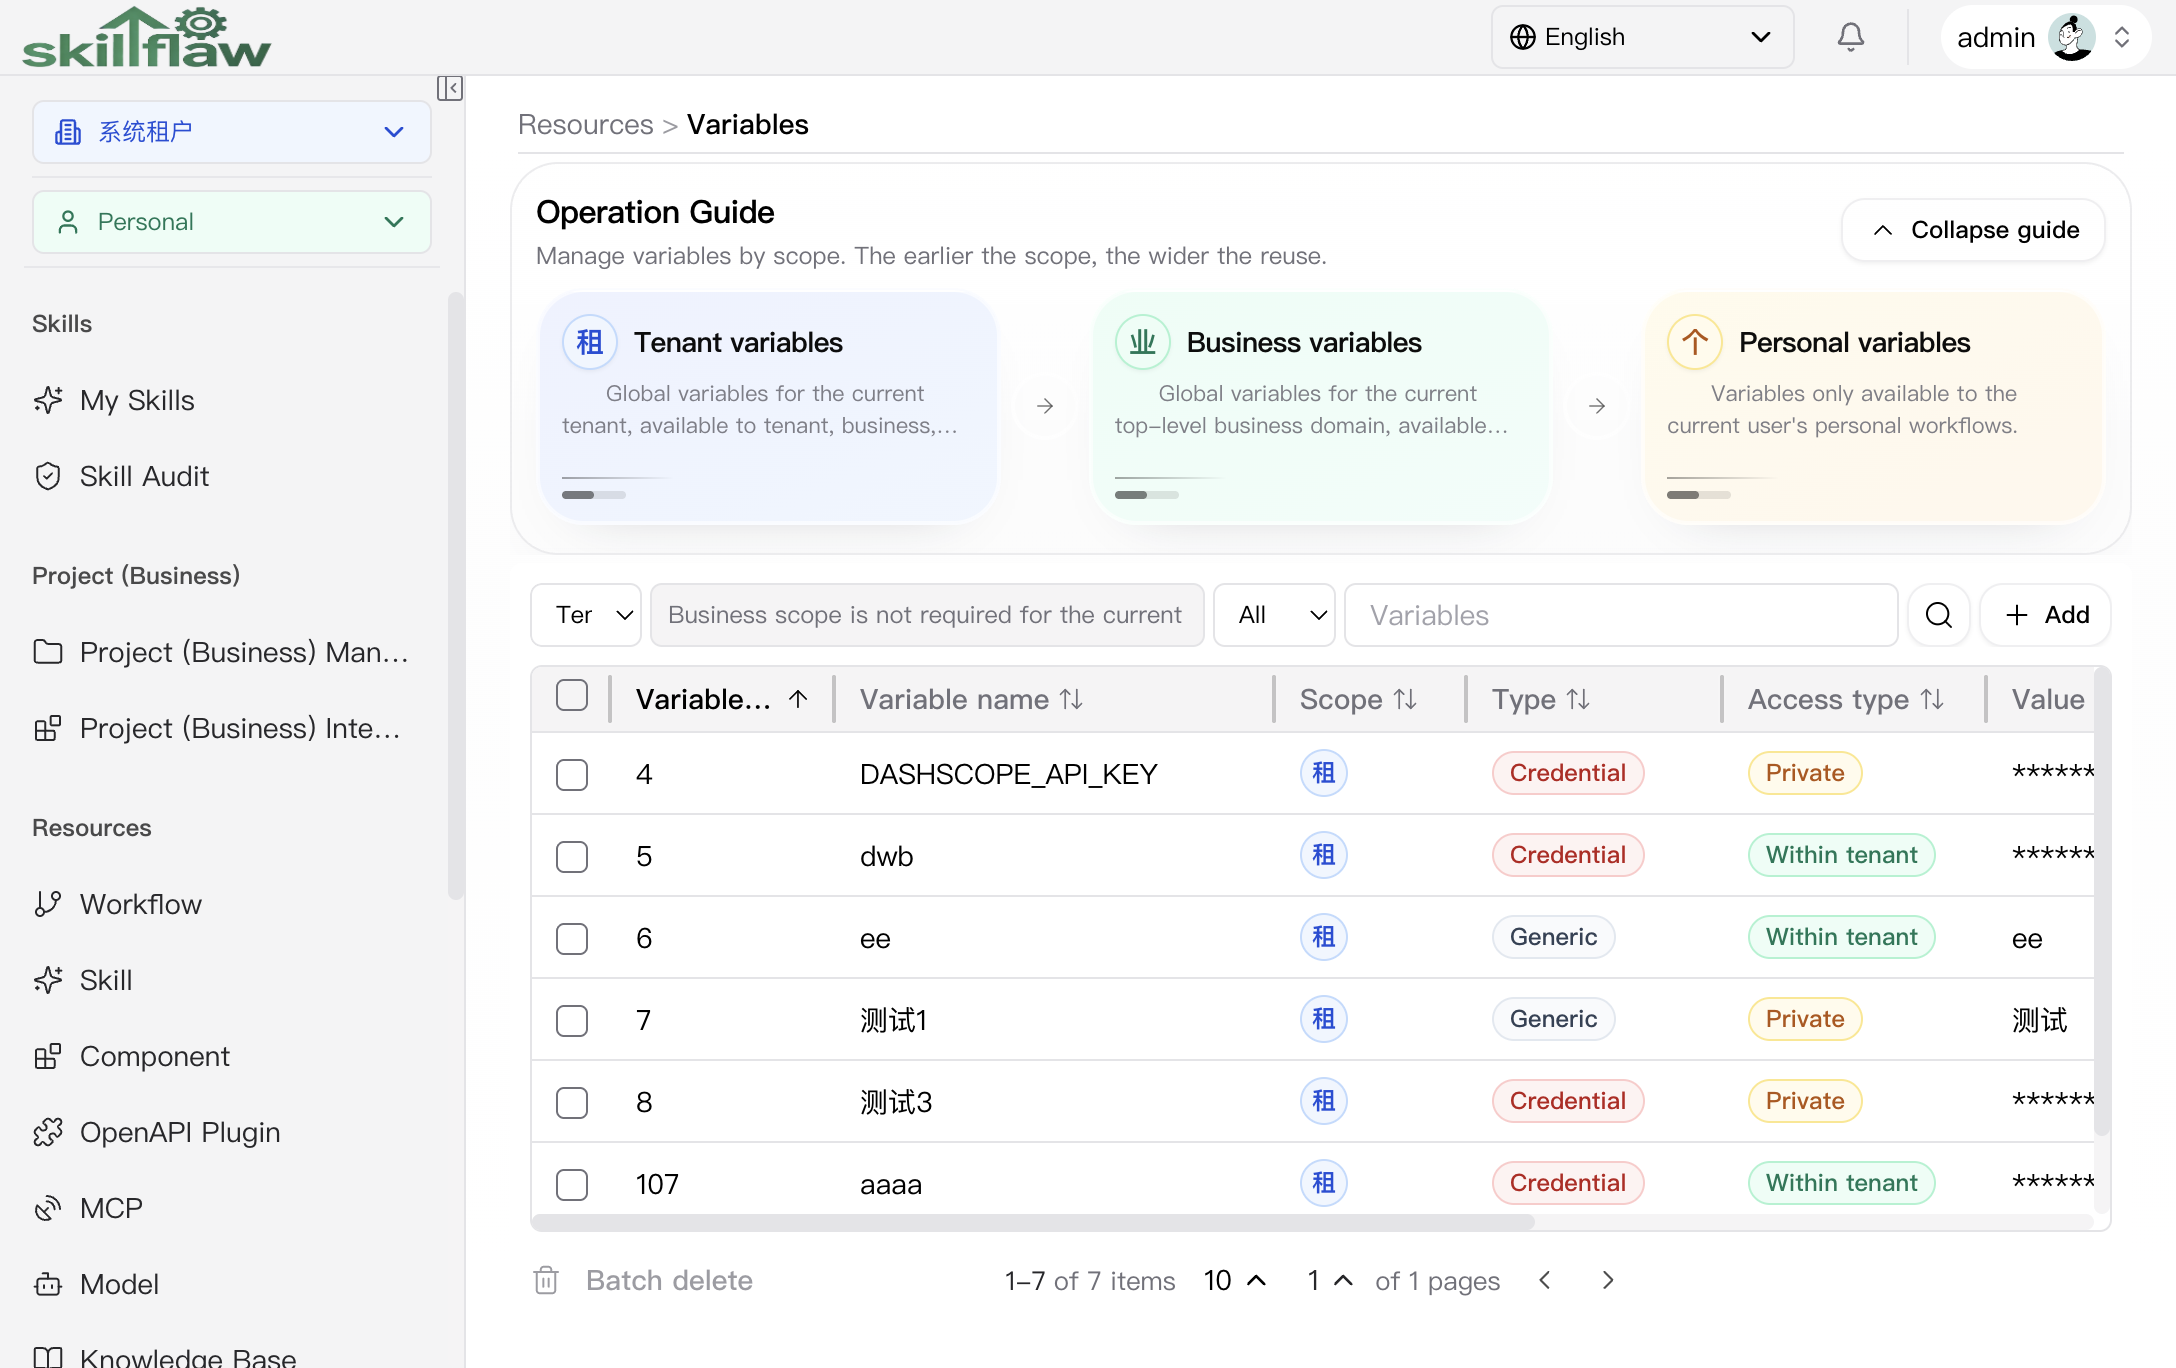
Task: Open the 系统租户 tenant dropdown
Action: click(232, 132)
